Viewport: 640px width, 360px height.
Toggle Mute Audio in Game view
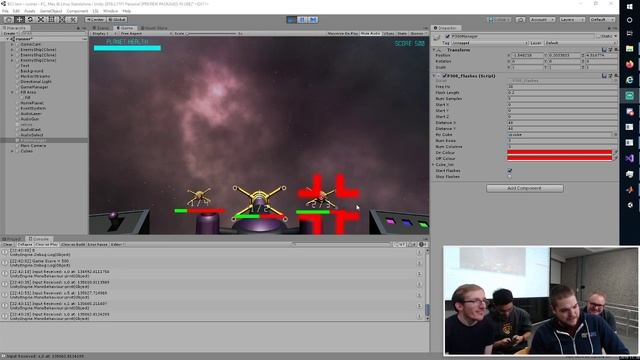pyautogui.click(x=370, y=33)
